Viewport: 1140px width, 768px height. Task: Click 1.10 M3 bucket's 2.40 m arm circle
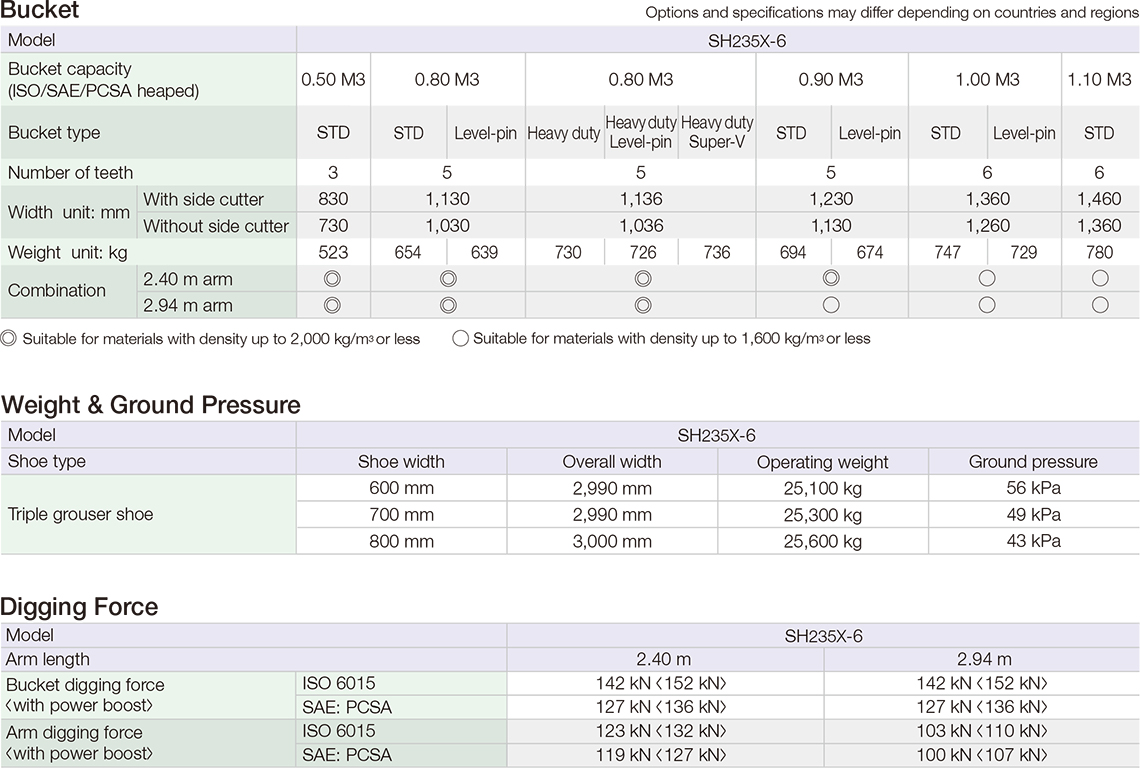(x=1100, y=278)
